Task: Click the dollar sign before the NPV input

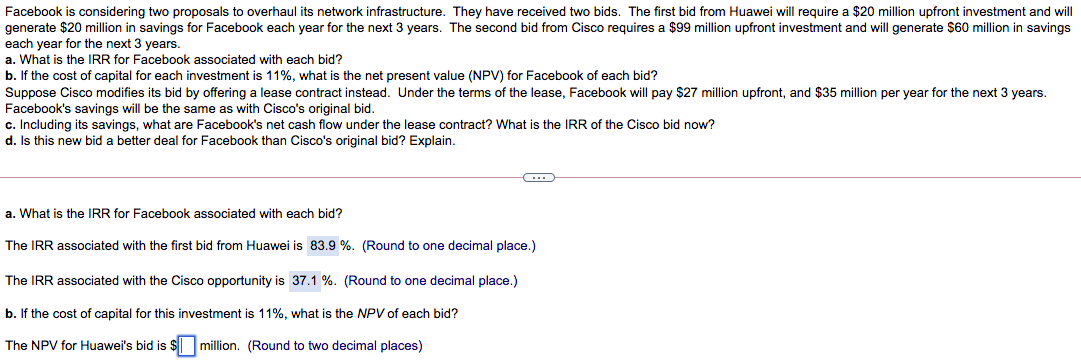Action: pos(174,345)
